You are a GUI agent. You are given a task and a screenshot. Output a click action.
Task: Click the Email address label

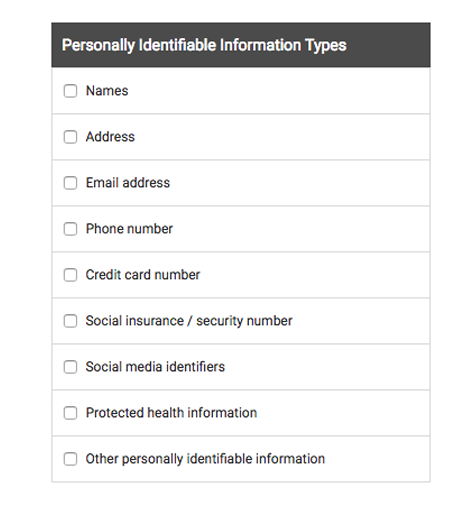pos(128,183)
